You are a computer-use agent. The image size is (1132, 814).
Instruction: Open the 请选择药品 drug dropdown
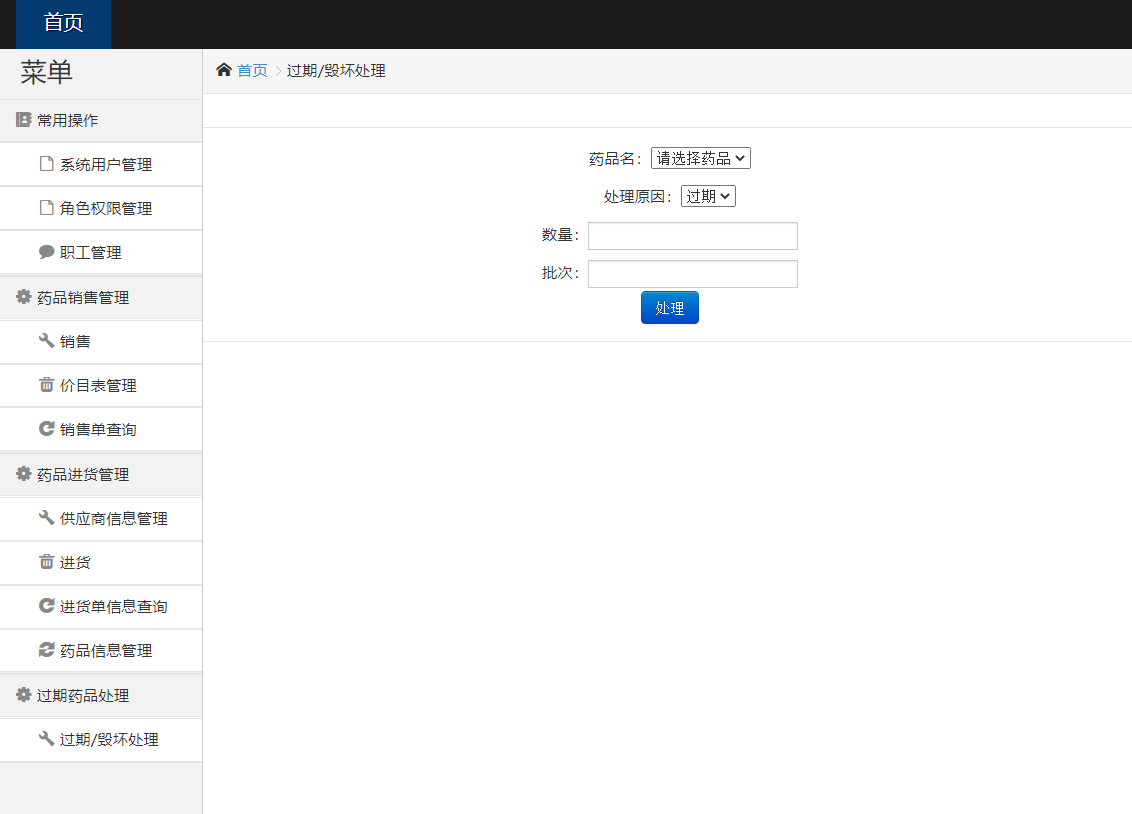click(700, 157)
